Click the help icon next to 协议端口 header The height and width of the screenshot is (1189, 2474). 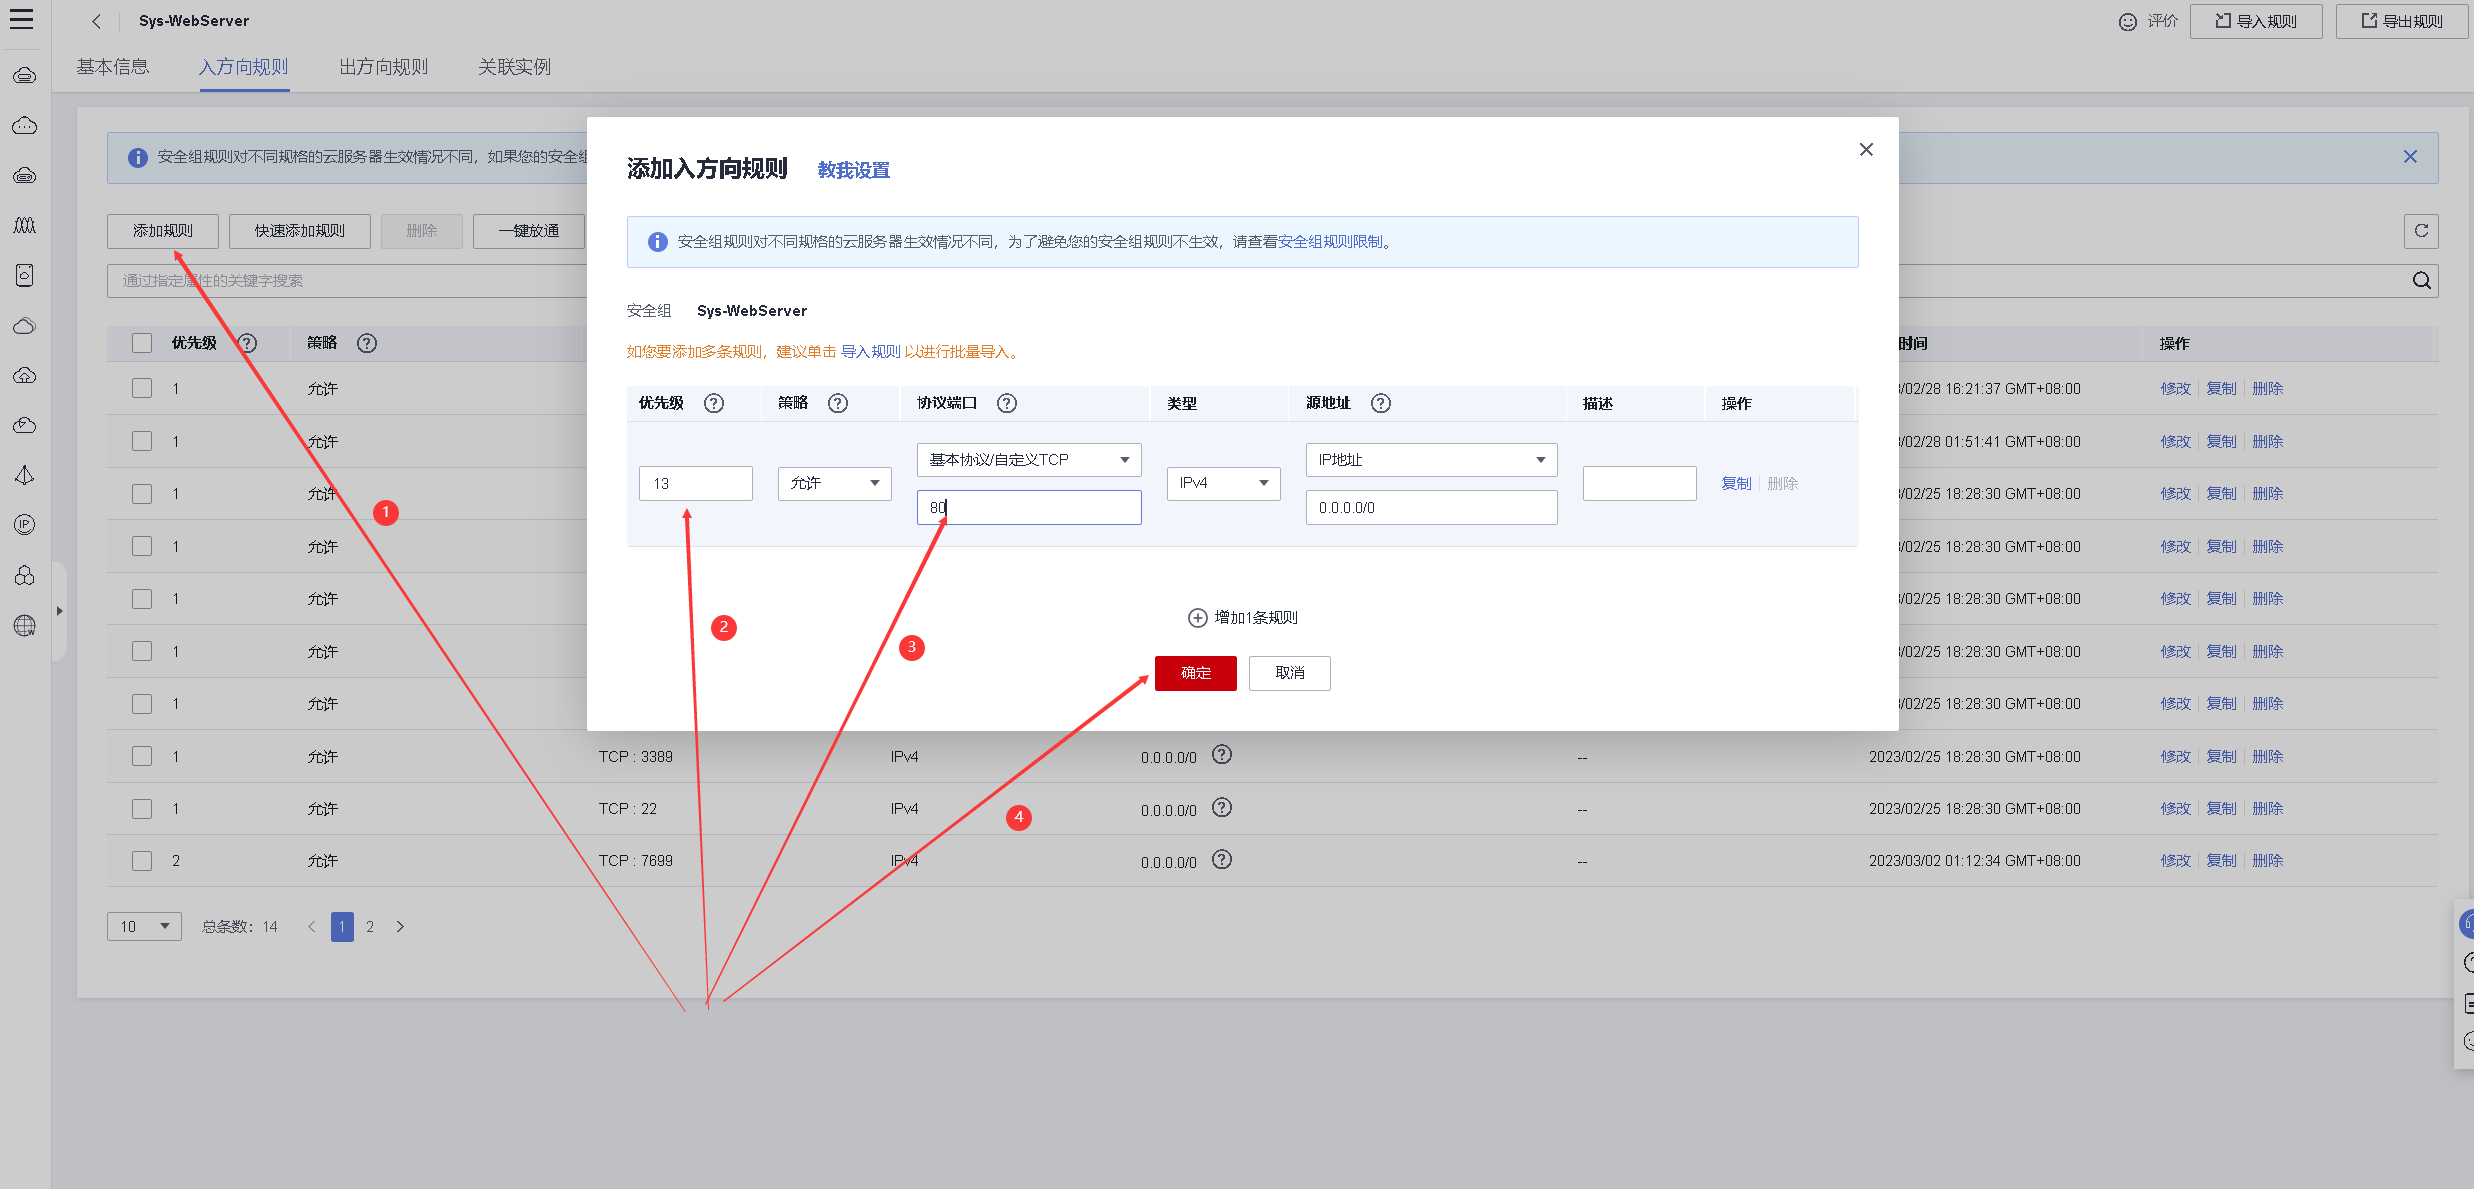pos(1007,403)
